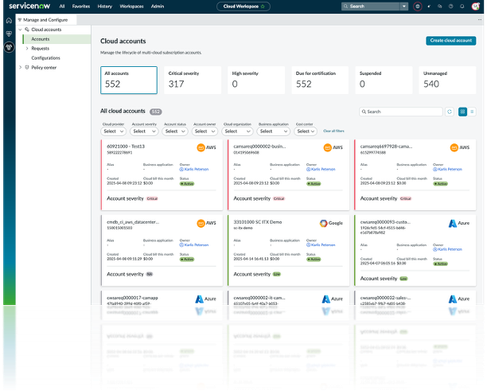The width and height of the screenshot is (487, 391).
Task: Select the Critical severity 317 tile
Action: pos(192,80)
